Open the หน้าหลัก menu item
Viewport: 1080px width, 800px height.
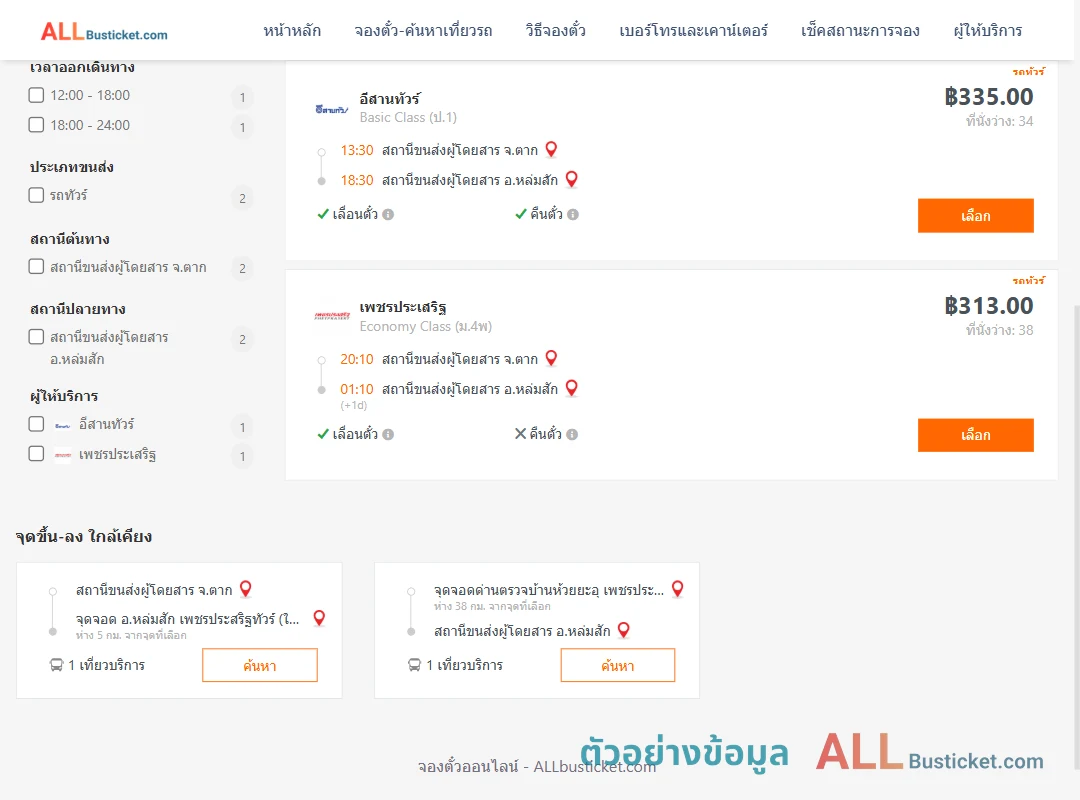click(x=292, y=31)
